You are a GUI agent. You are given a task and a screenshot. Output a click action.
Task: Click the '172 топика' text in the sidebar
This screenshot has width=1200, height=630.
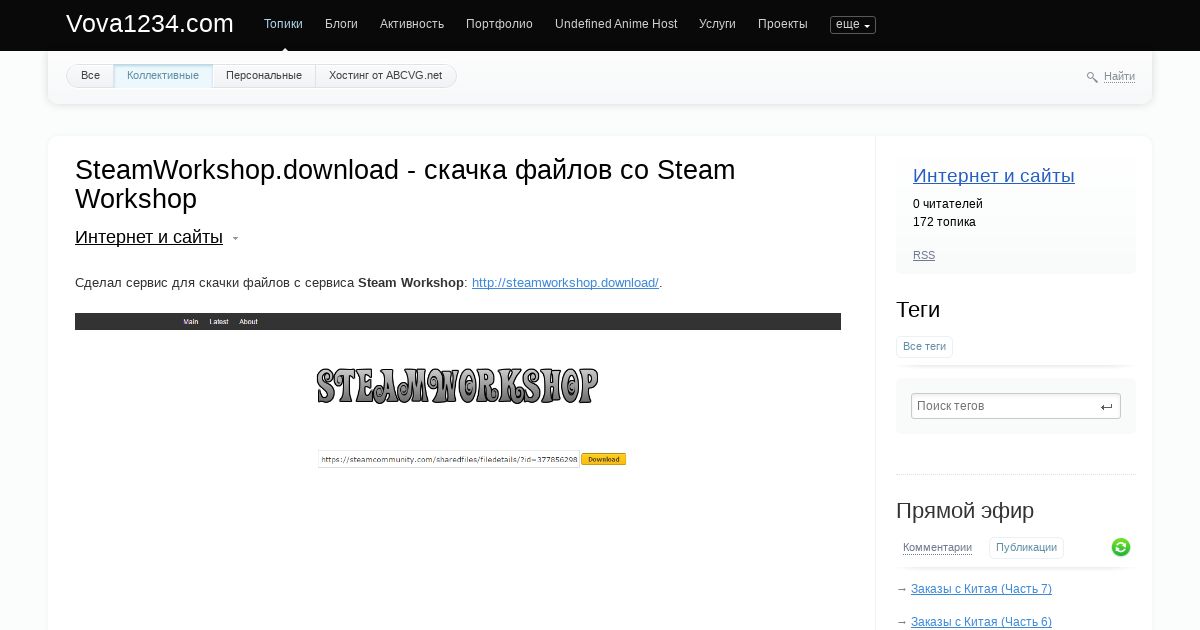(x=944, y=222)
